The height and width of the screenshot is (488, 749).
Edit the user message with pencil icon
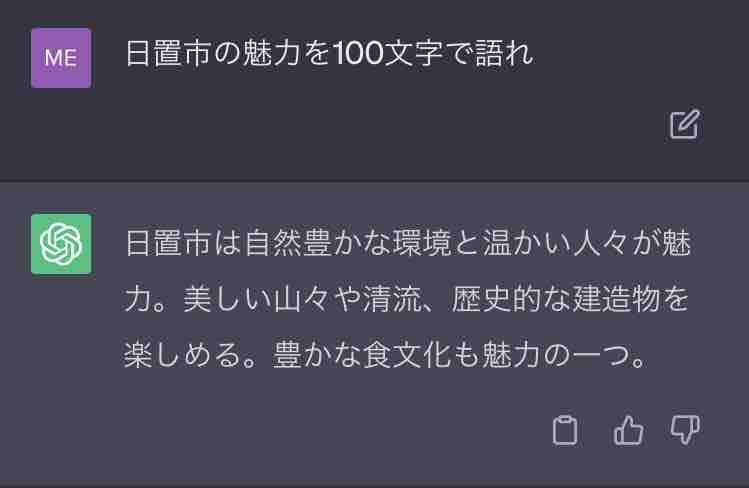pyautogui.click(x=685, y=125)
